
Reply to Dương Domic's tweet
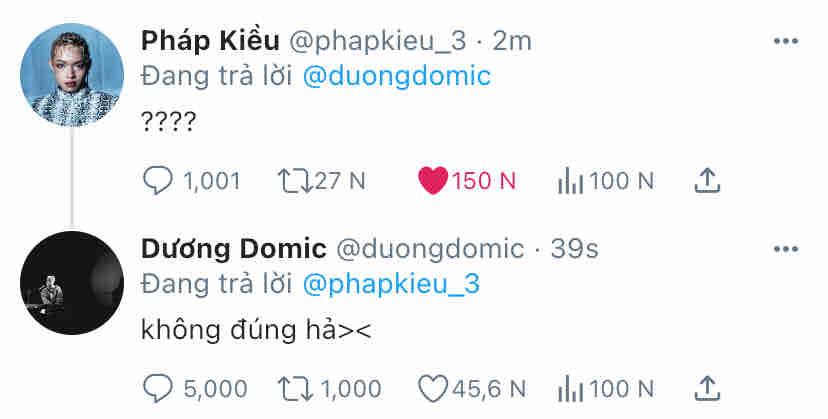coord(160,388)
